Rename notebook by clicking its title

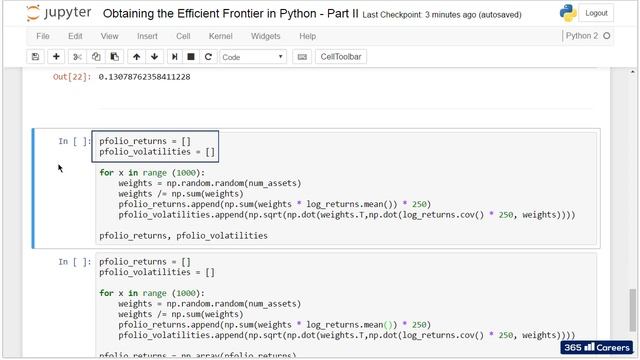point(231,13)
